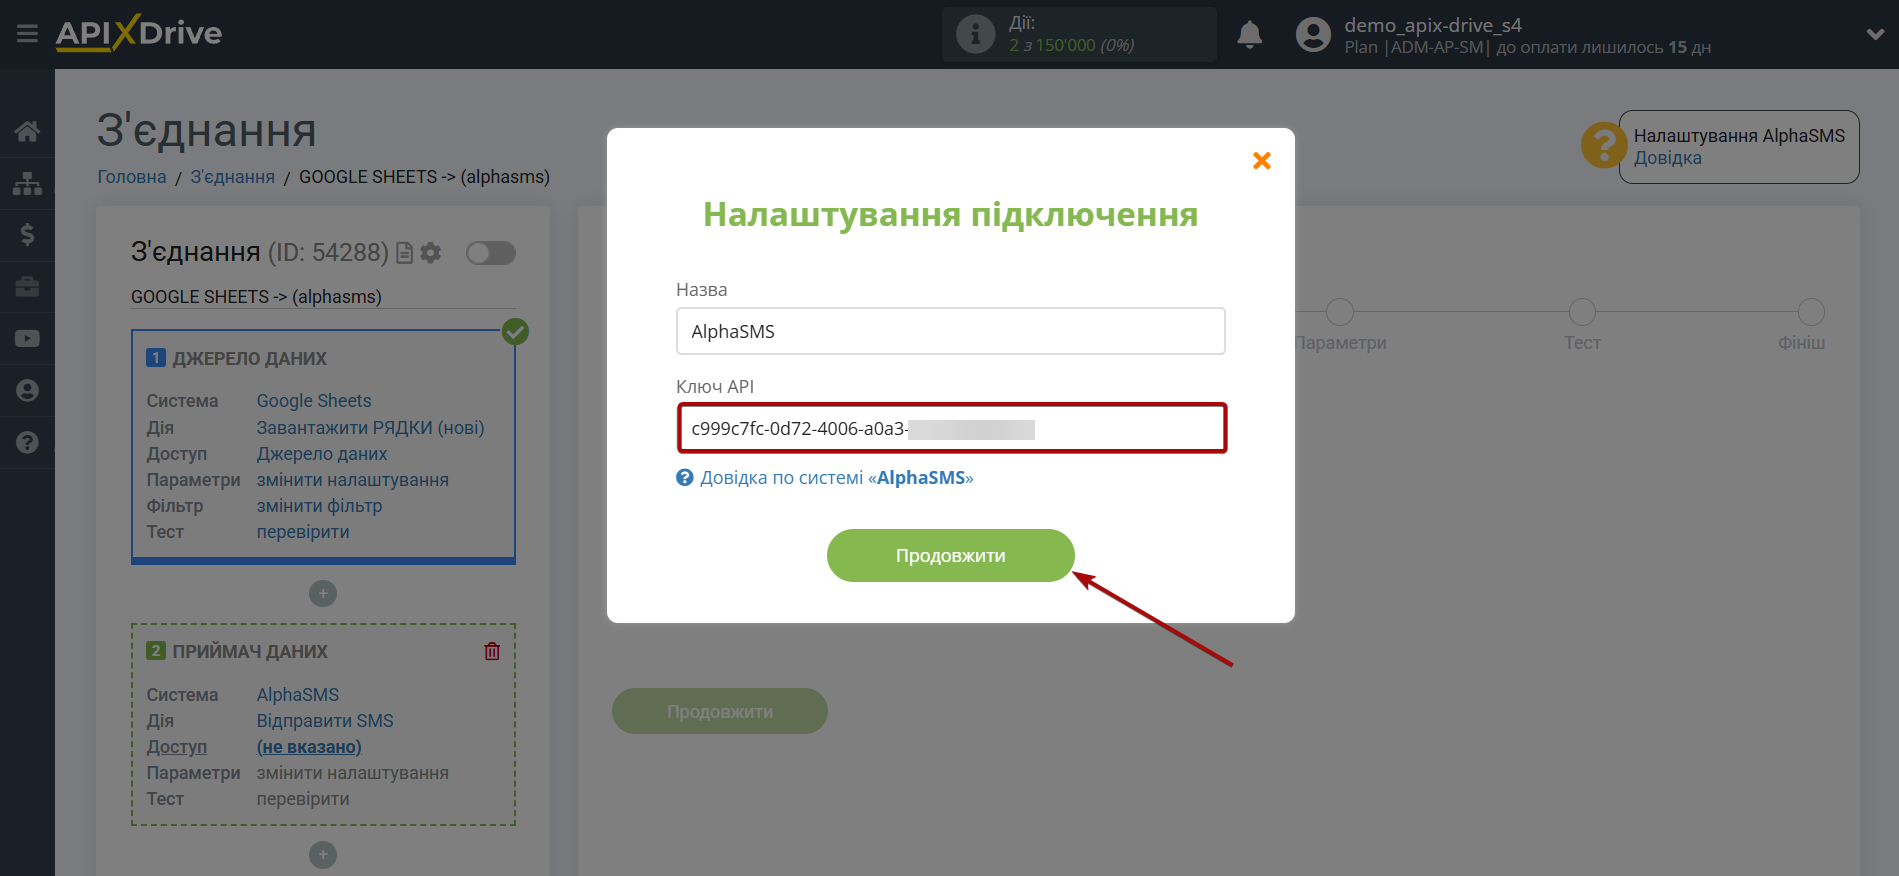Screen dimensions: 1899x876
Task: Open briefcase sidebar icon
Action: [x=27, y=287]
